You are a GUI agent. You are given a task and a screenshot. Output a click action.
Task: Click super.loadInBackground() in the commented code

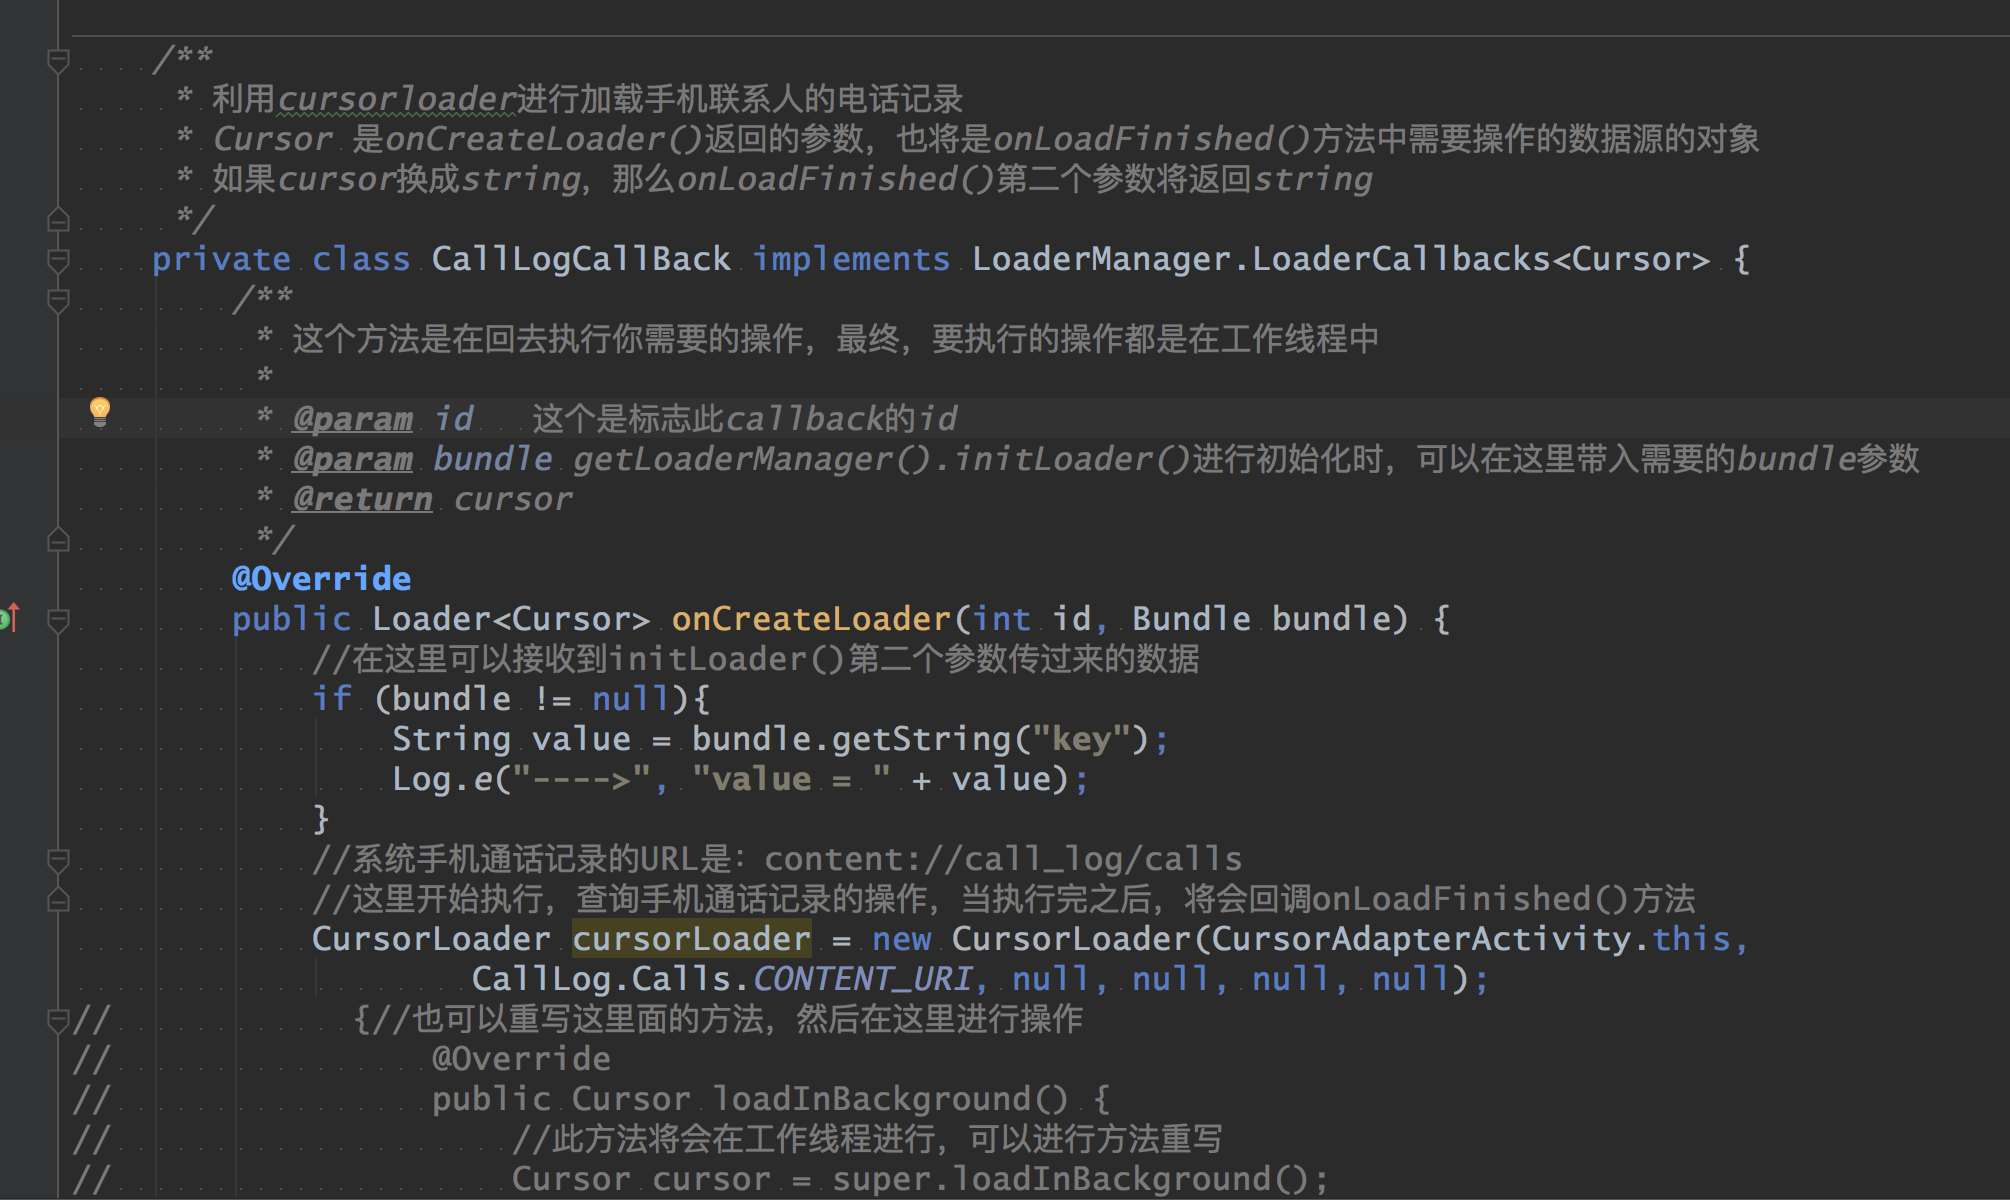pos(1071,1180)
